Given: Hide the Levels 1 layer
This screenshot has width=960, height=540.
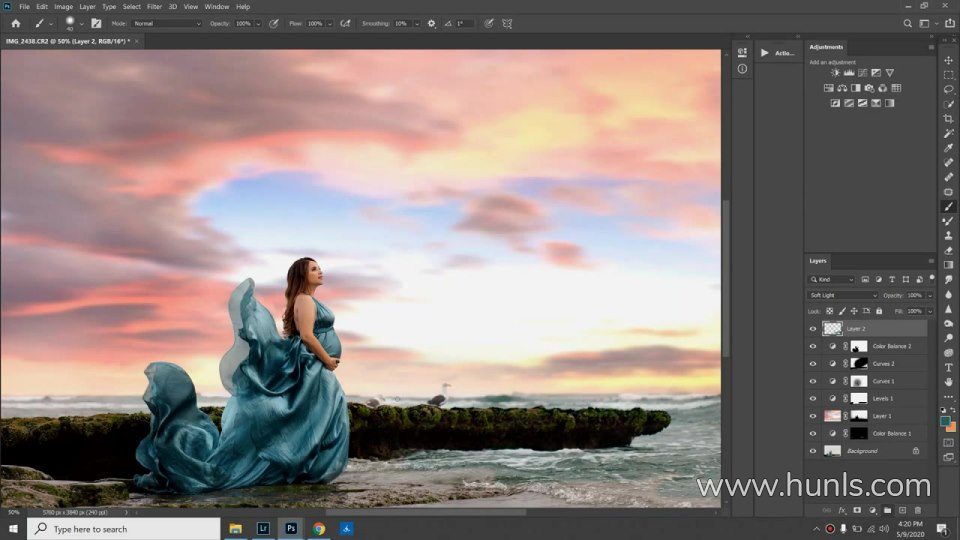Looking at the screenshot, I should click(812, 398).
